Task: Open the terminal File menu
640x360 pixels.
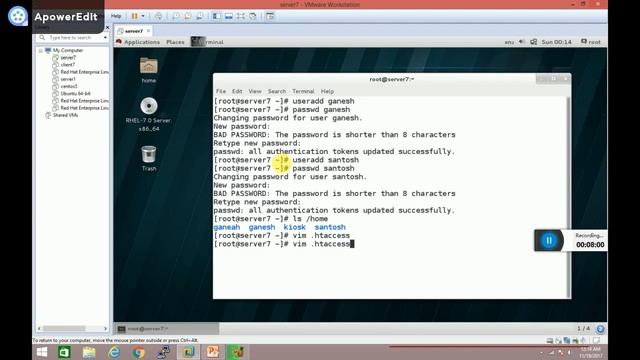Action: click(x=221, y=91)
